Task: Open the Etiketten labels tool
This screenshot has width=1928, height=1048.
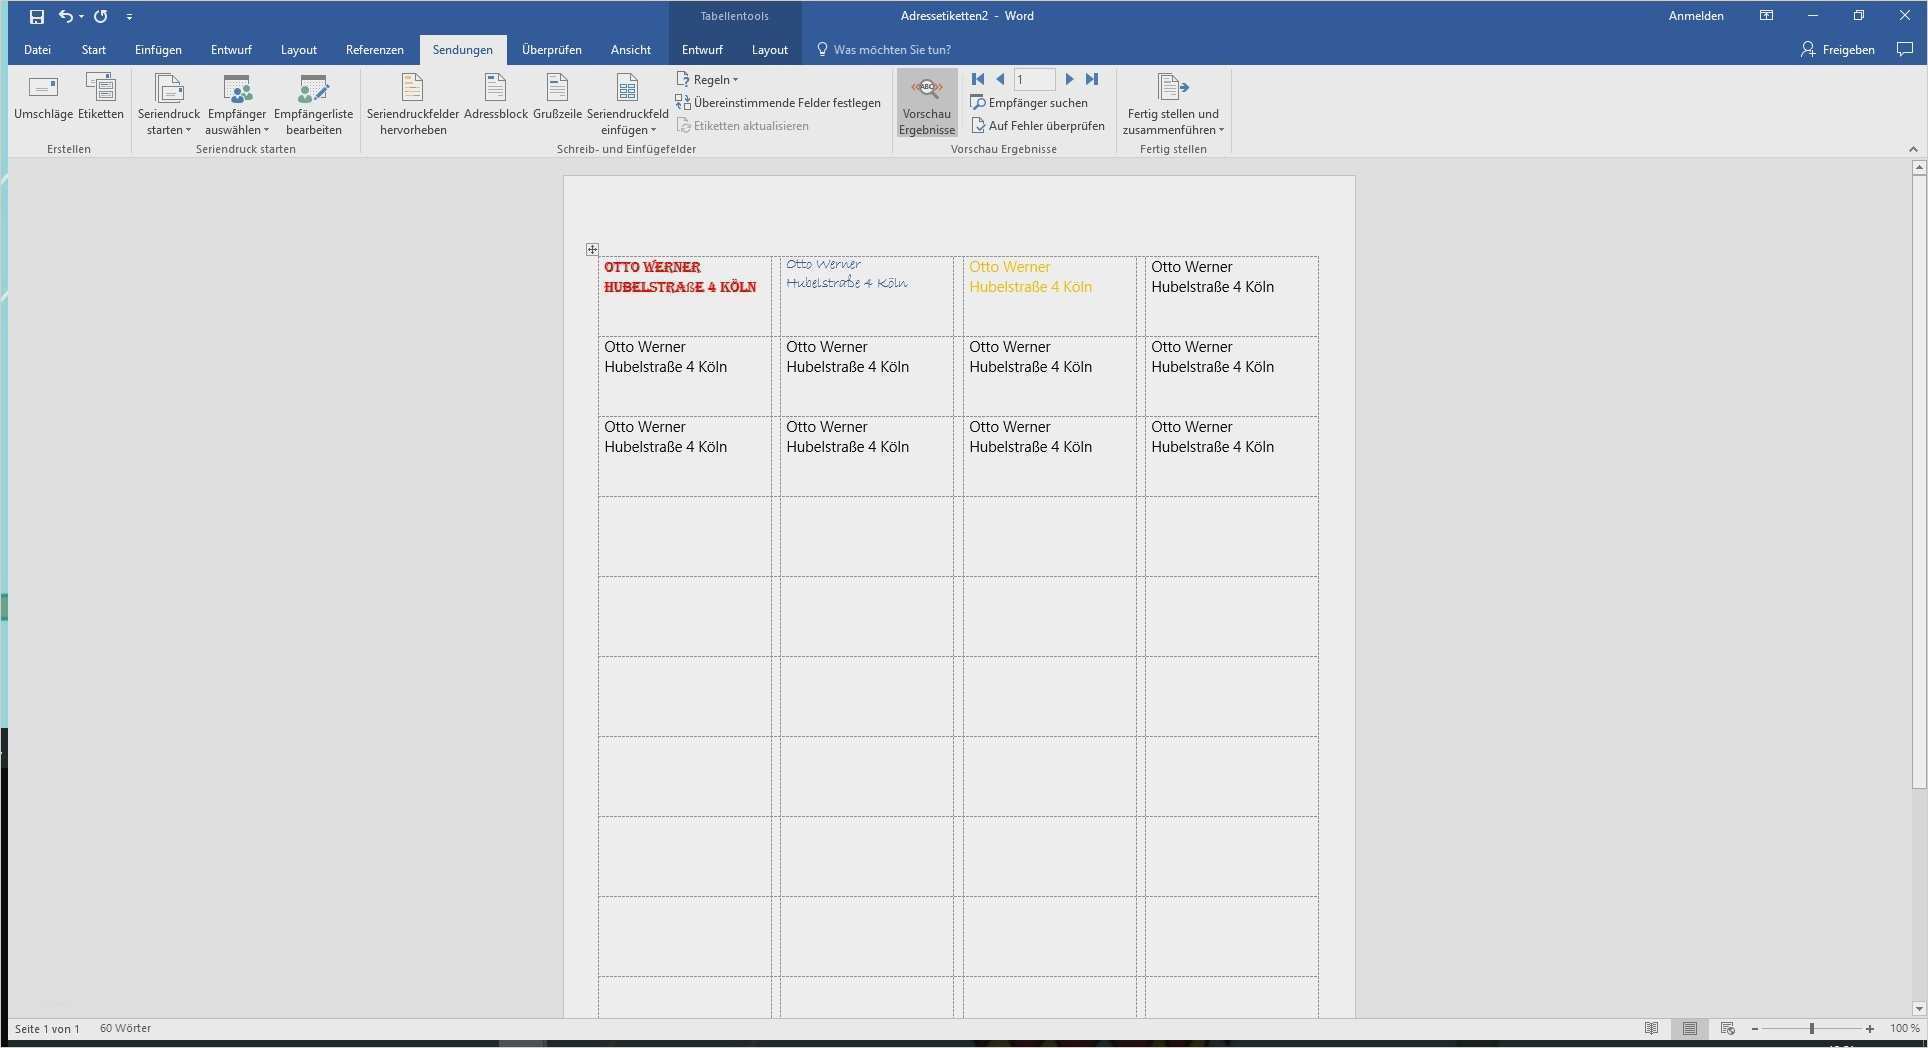Action: 101,97
